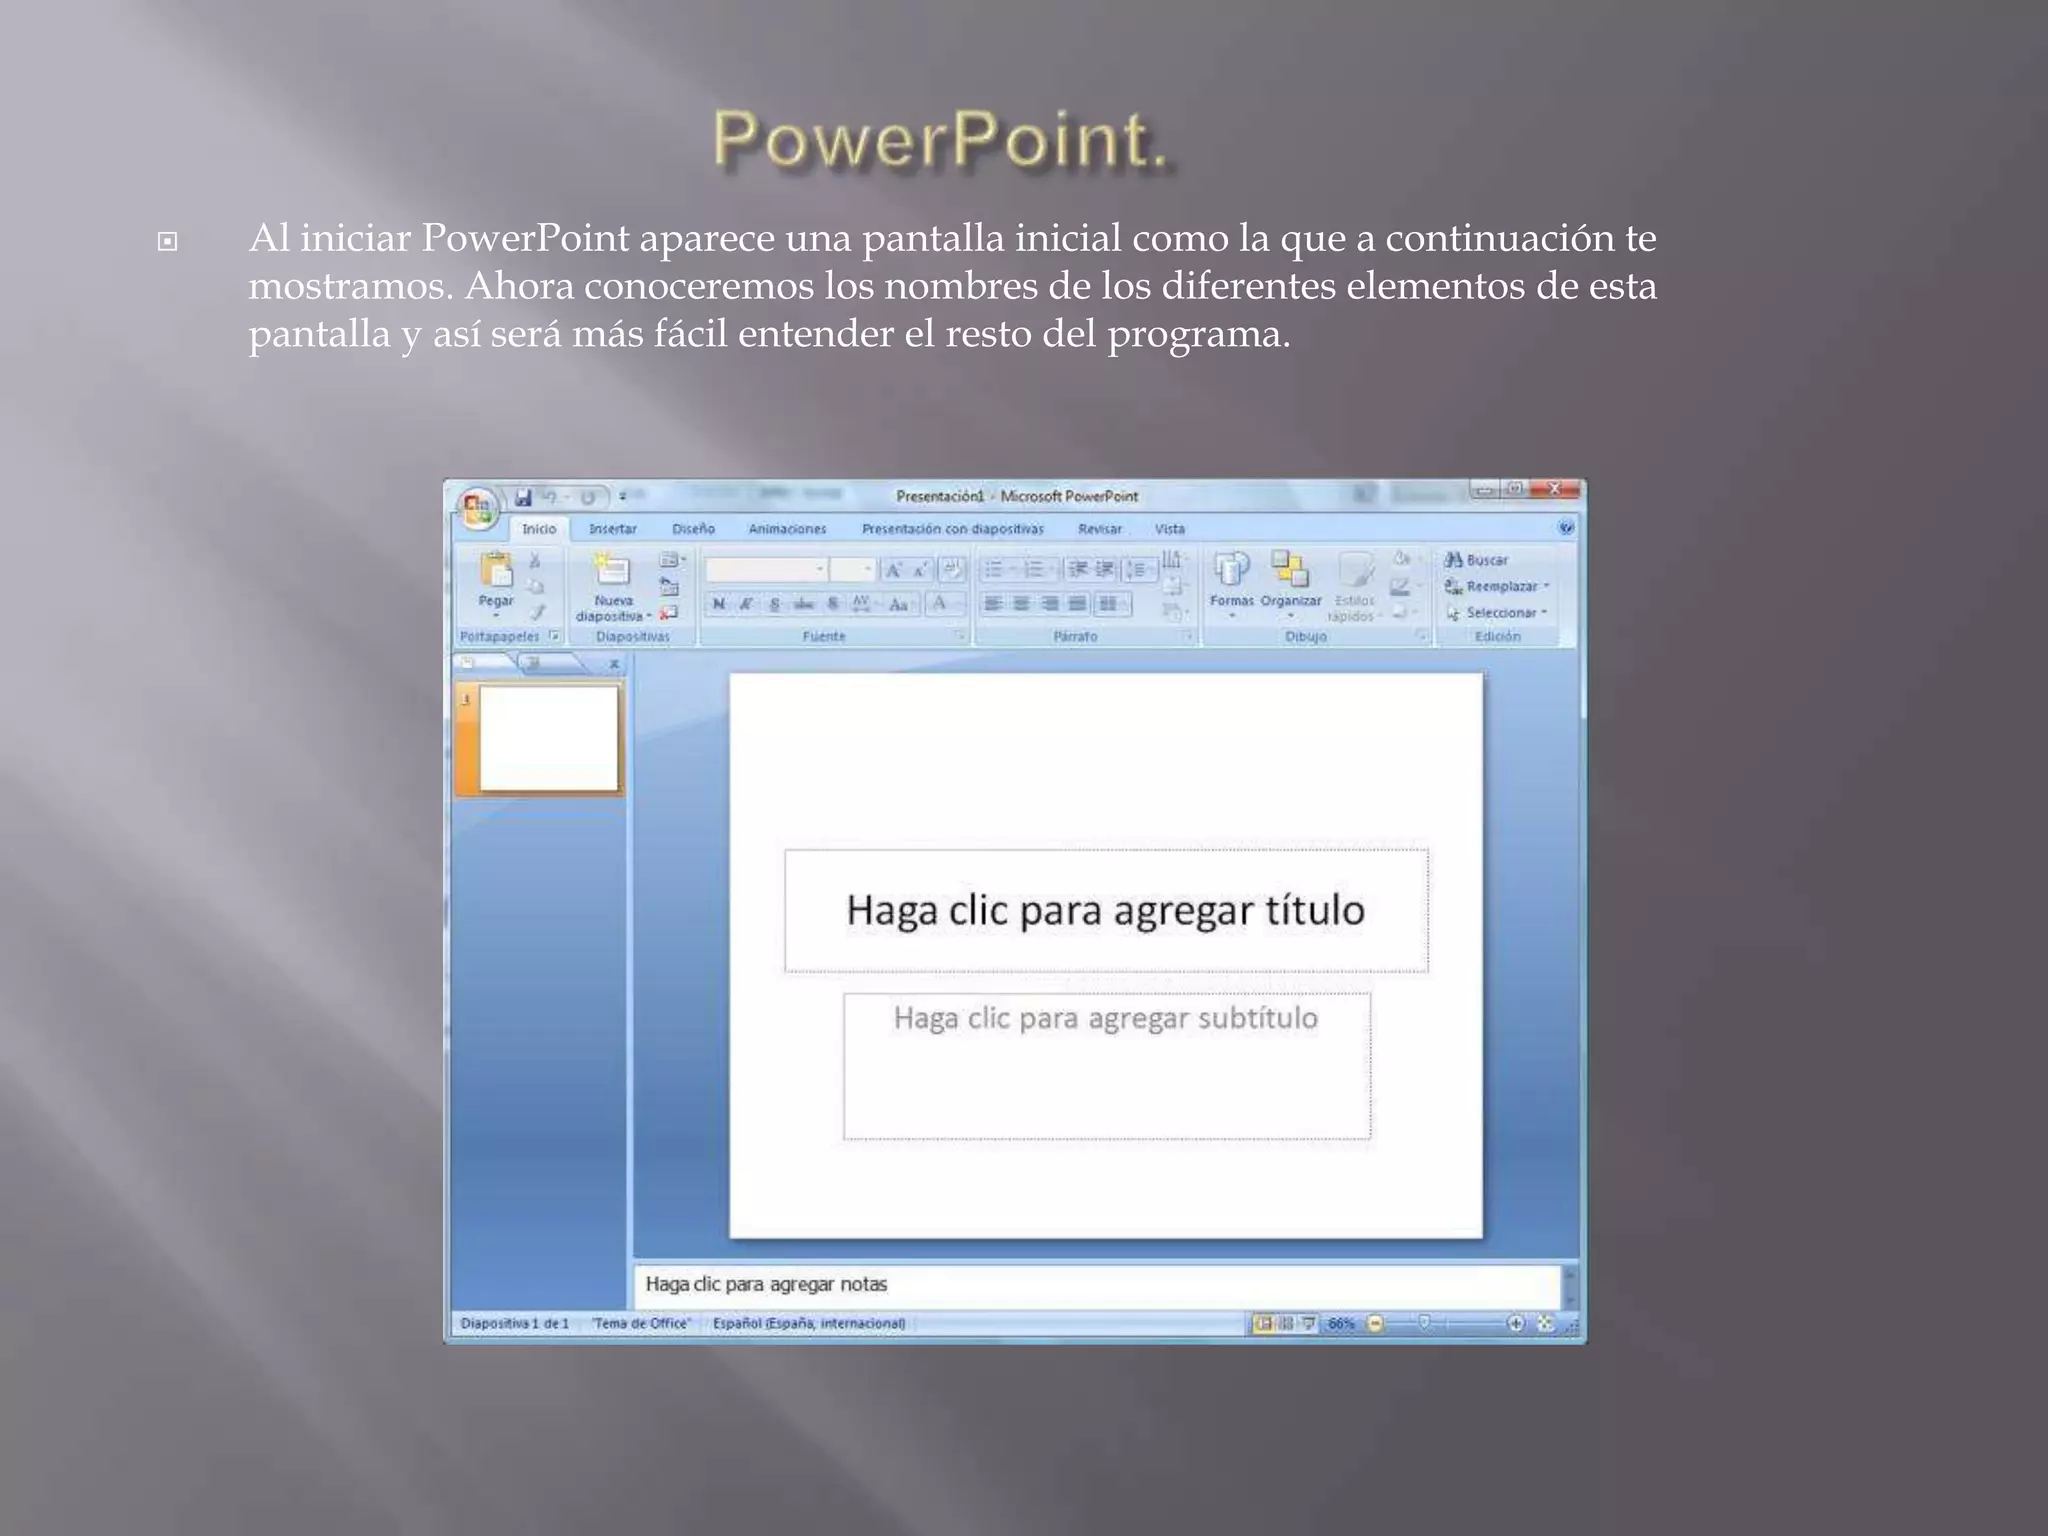Open the Insertar ribbon tab

[613, 529]
